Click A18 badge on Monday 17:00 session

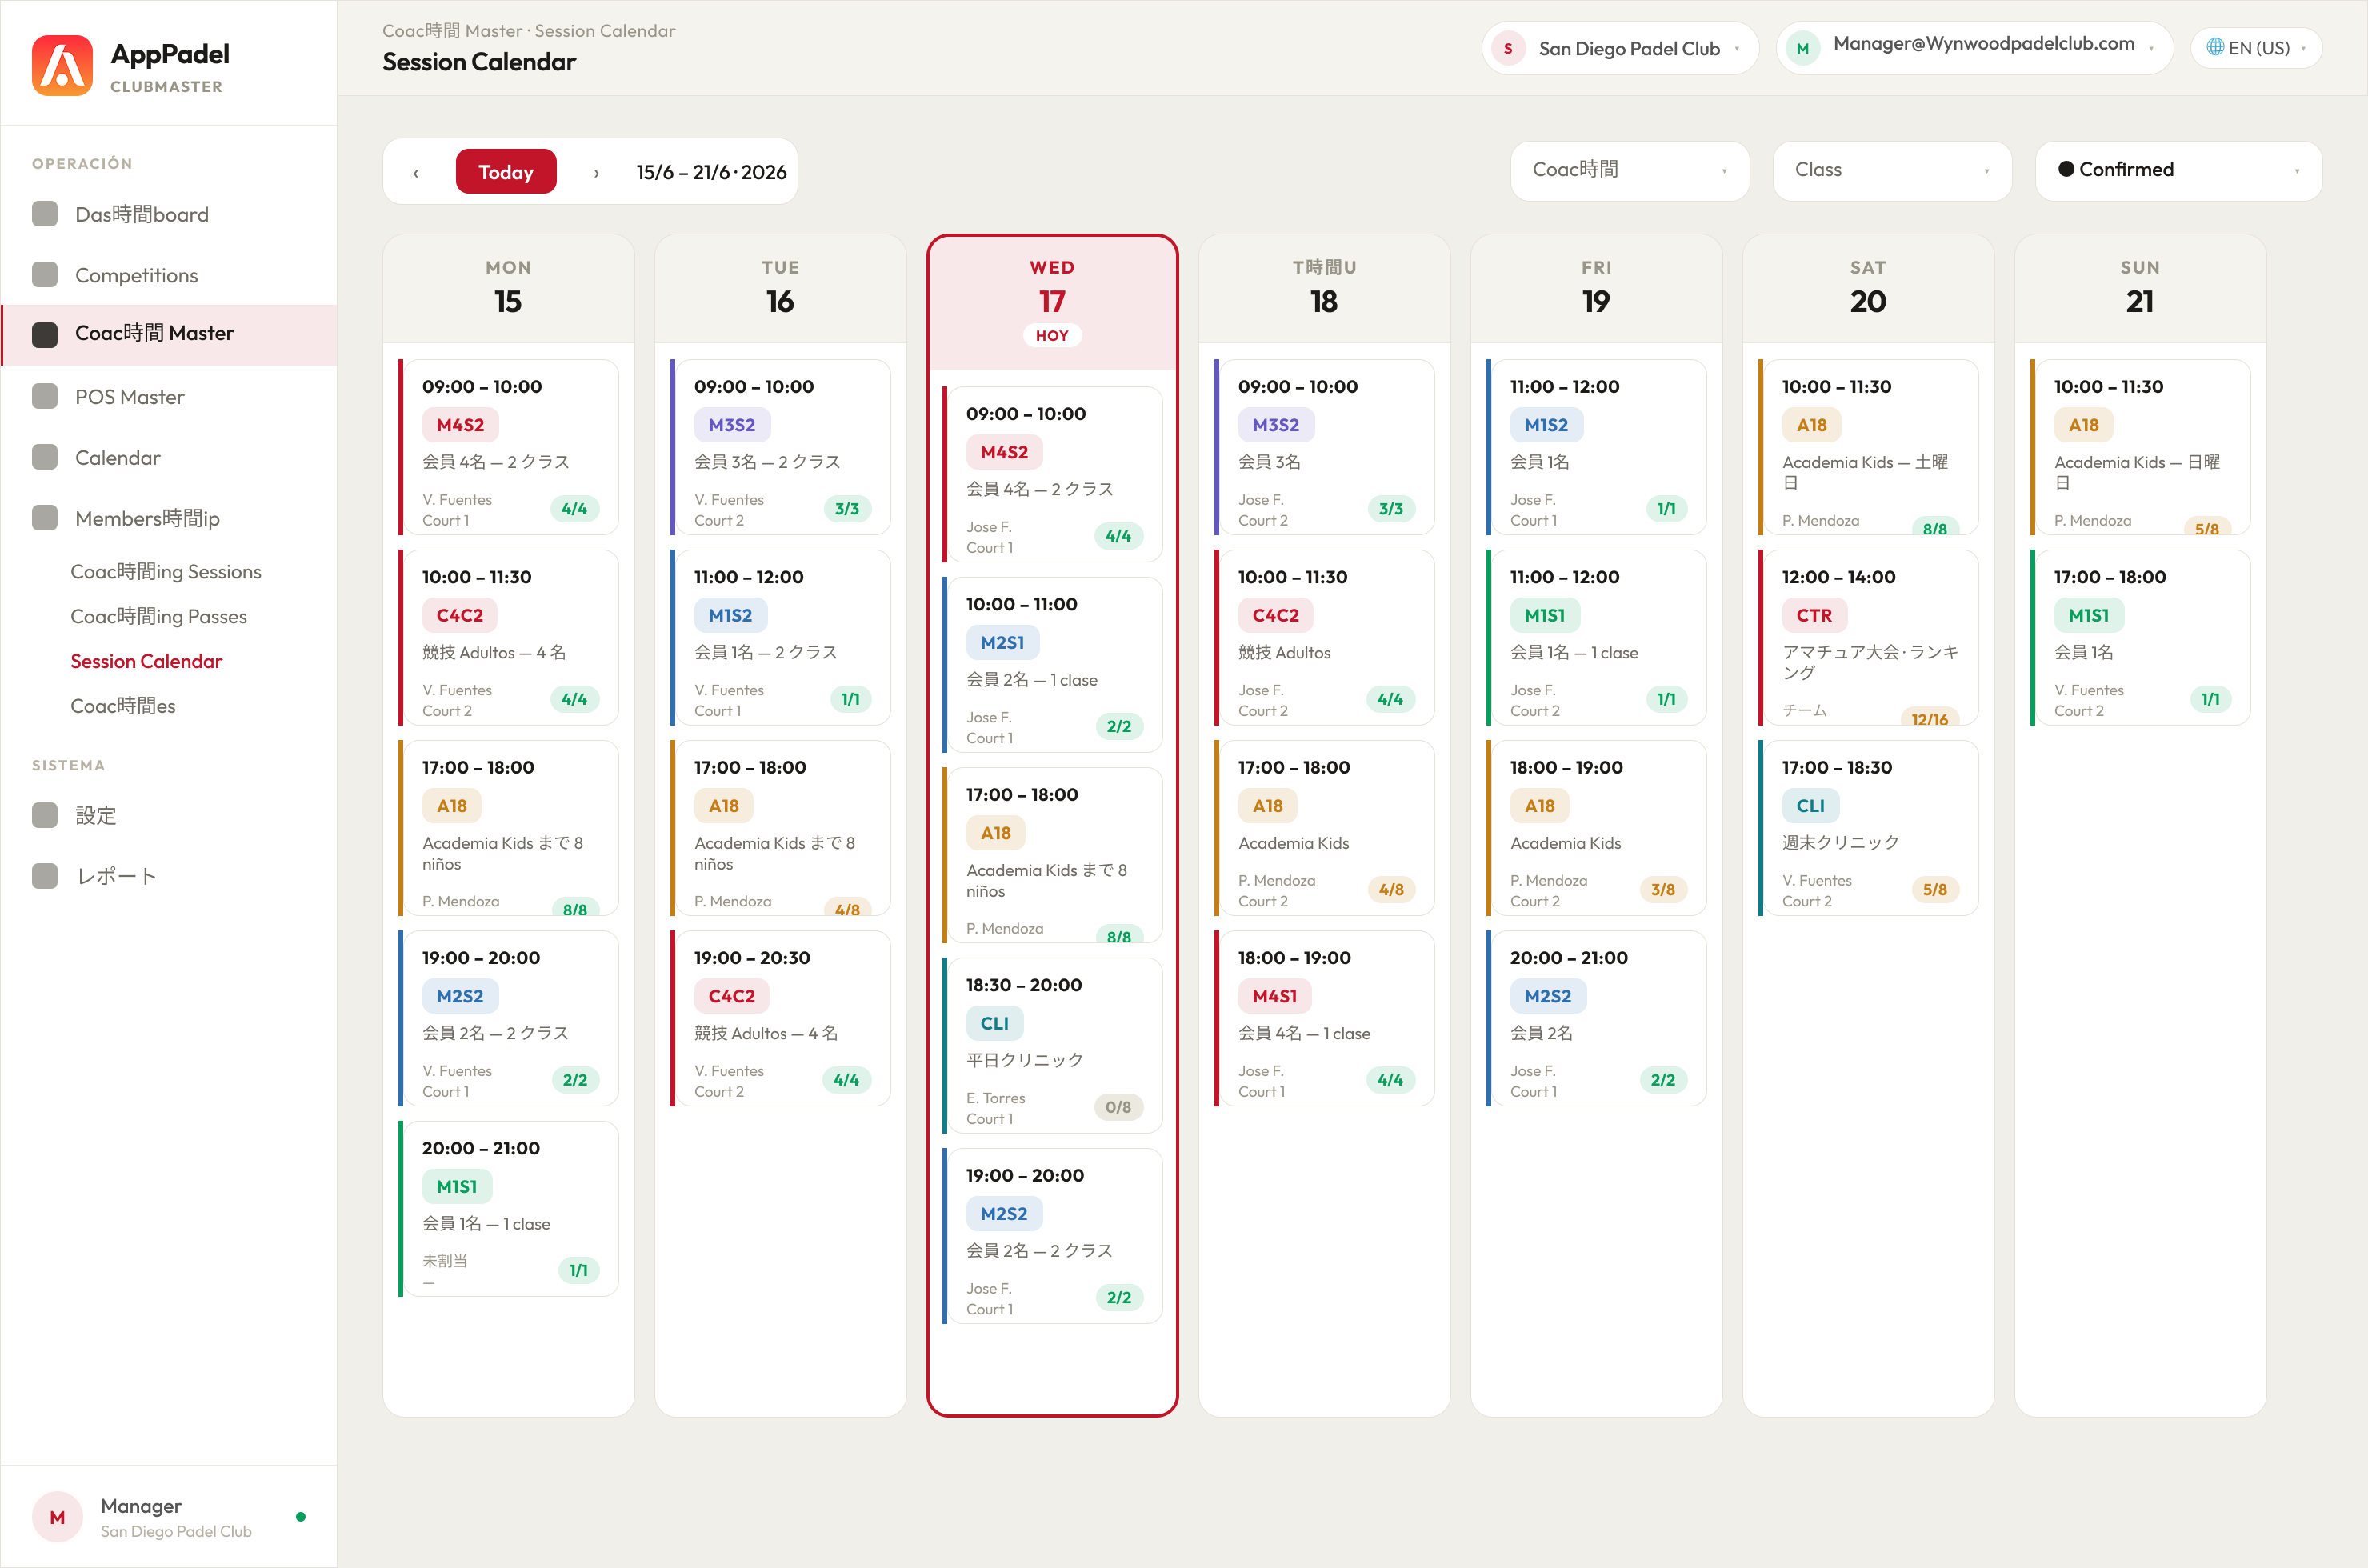point(452,806)
